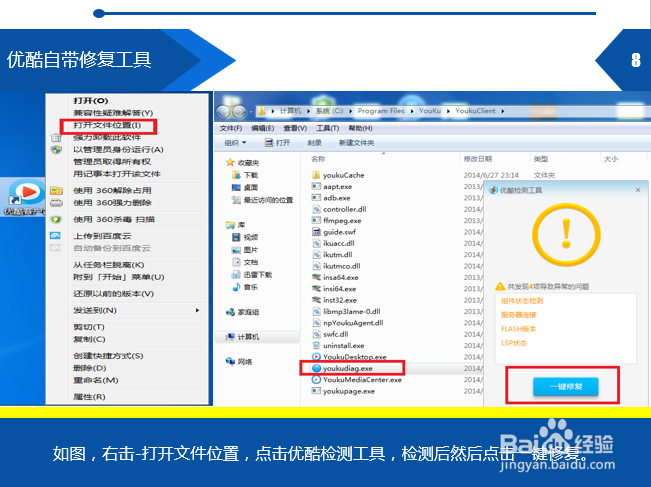This screenshot has width=651, height=487.
Task: Click the 服务器连接 result item
Action: coord(519,315)
